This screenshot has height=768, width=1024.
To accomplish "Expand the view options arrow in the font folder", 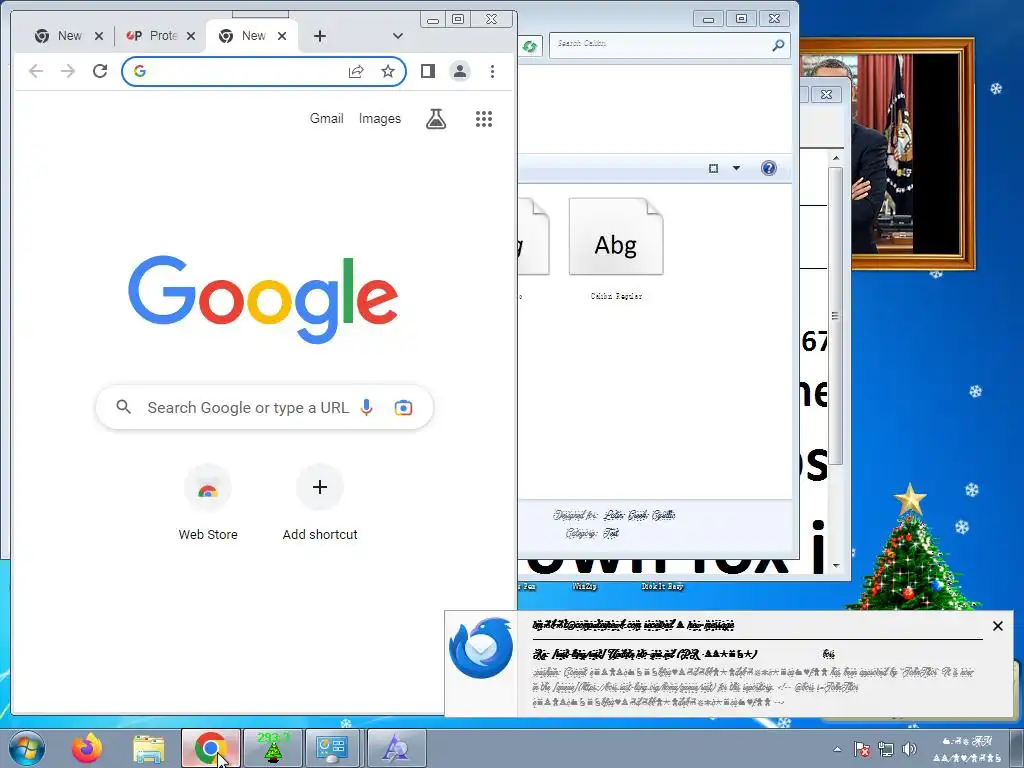I will (736, 168).
